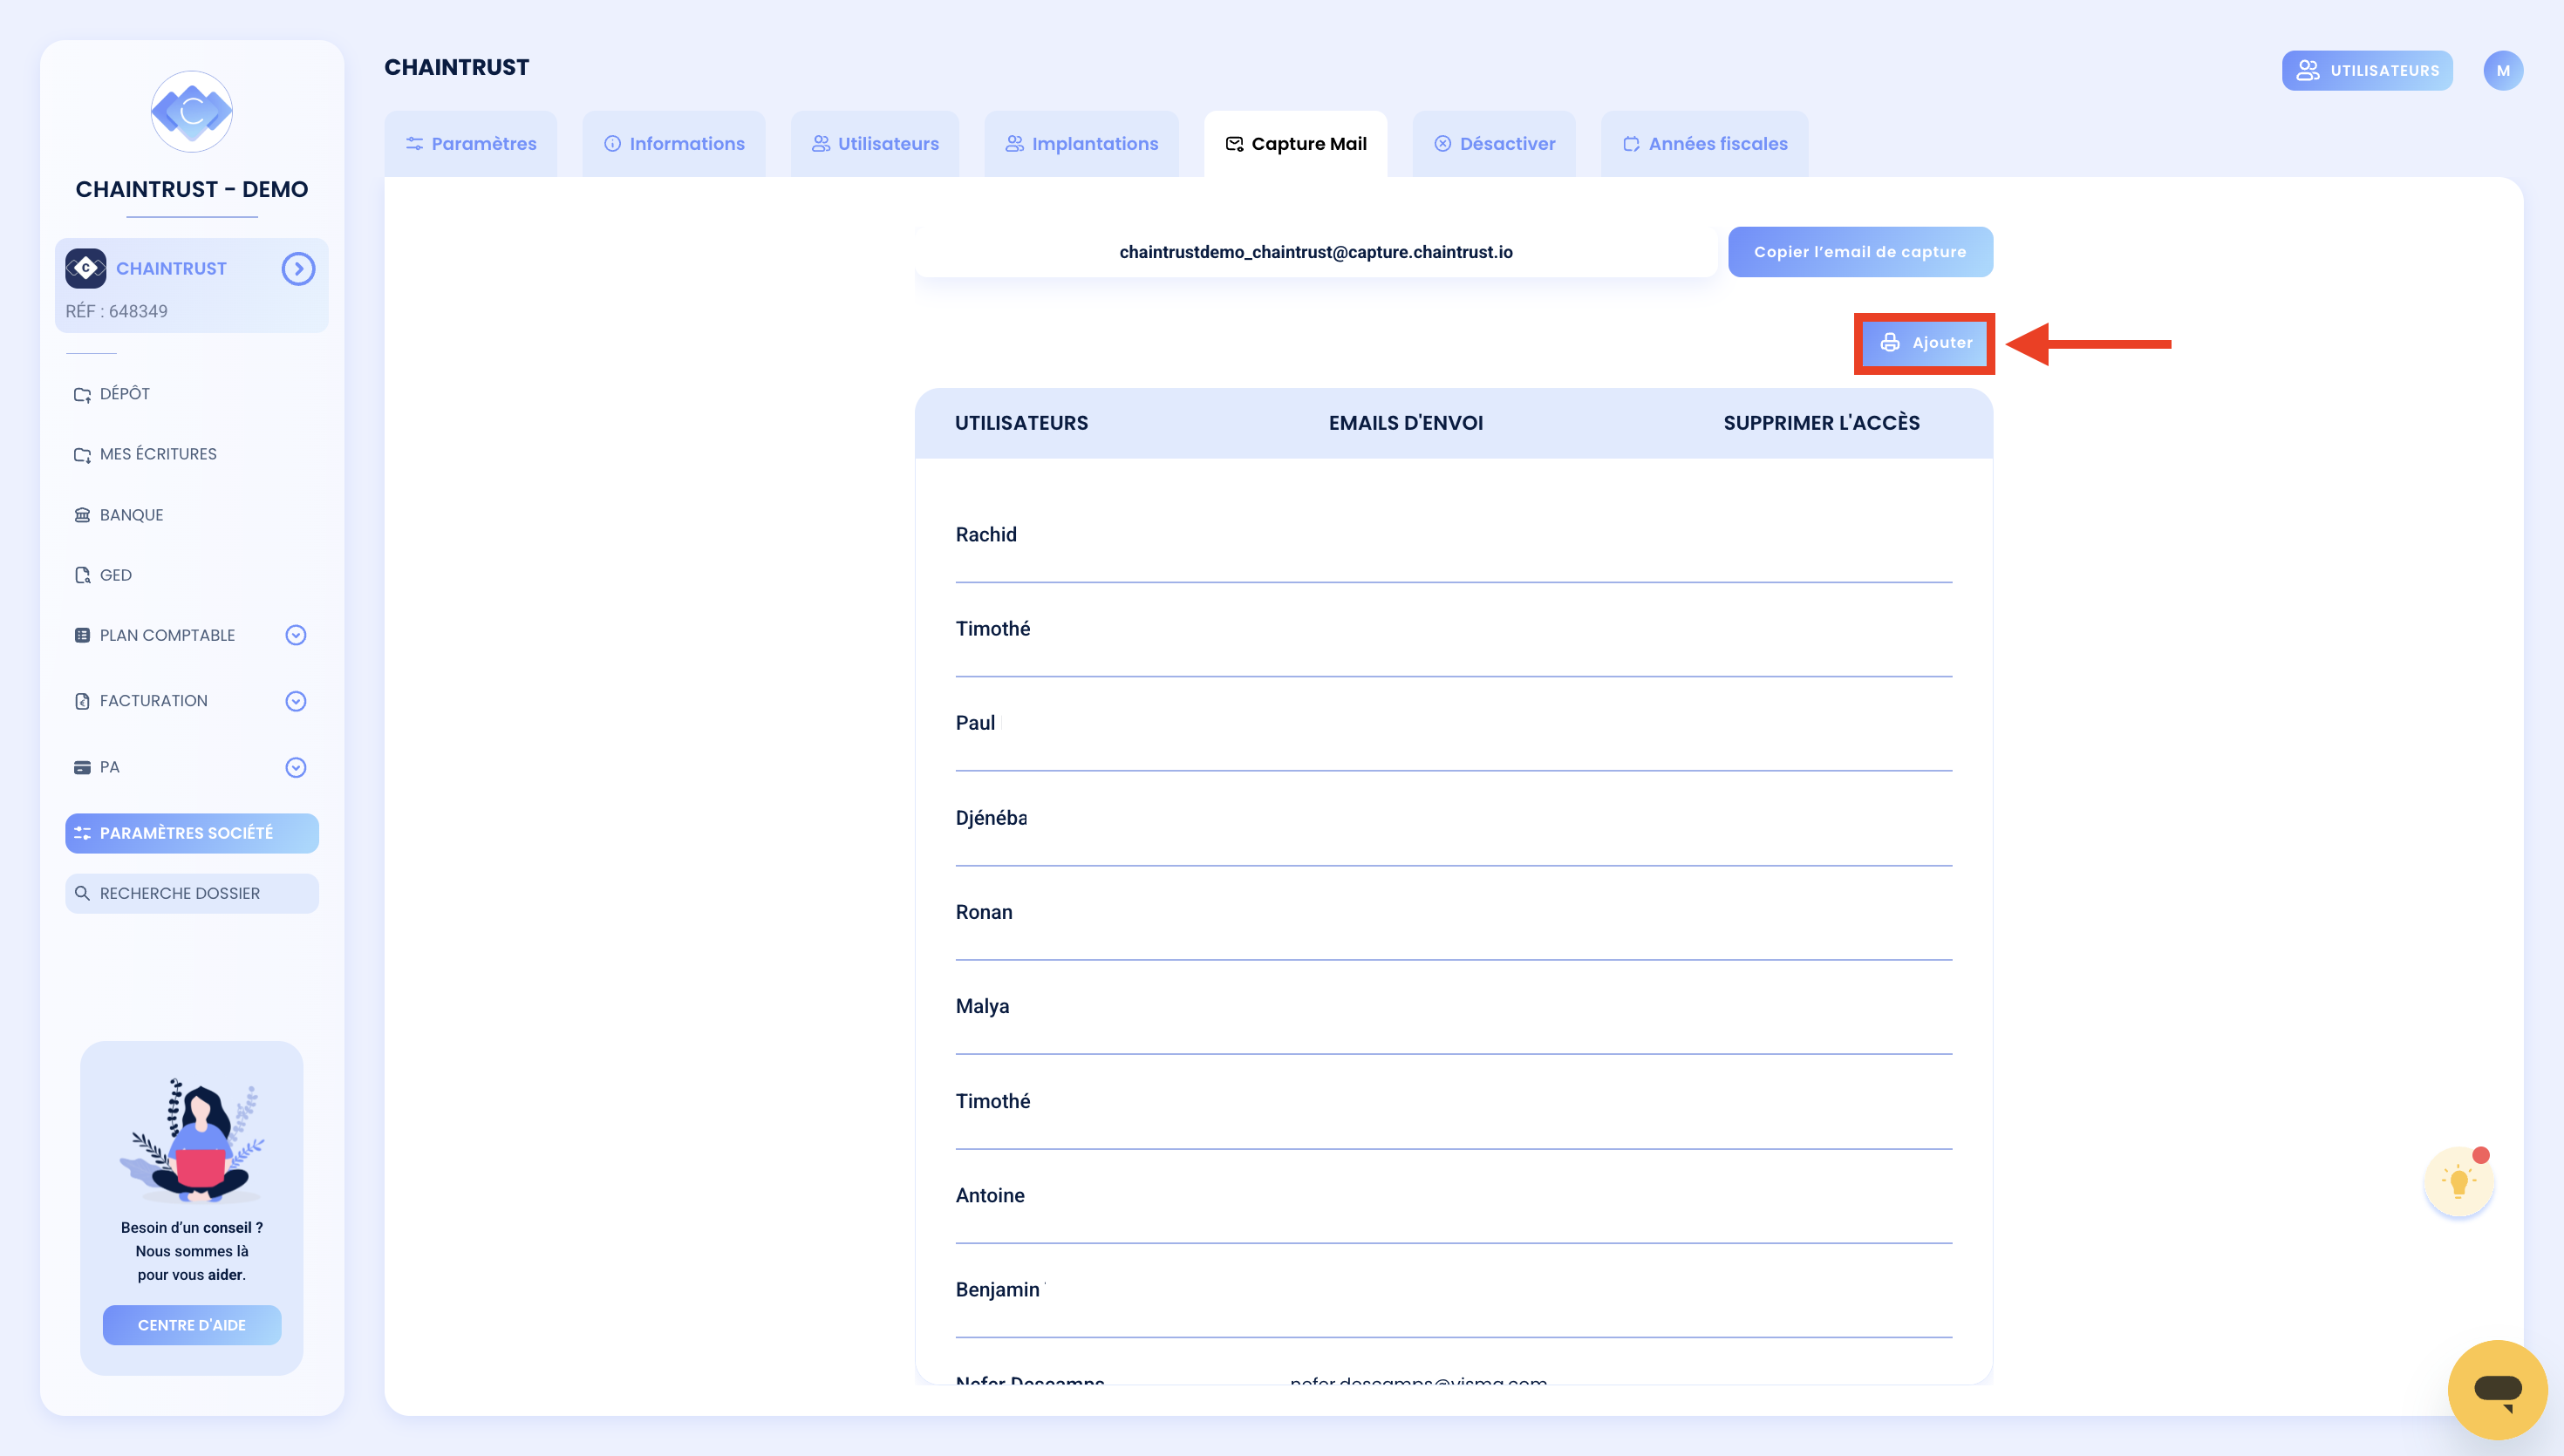Open the Désactiver tab
Screen dimensions: 2564x1456
pos(1495,144)
